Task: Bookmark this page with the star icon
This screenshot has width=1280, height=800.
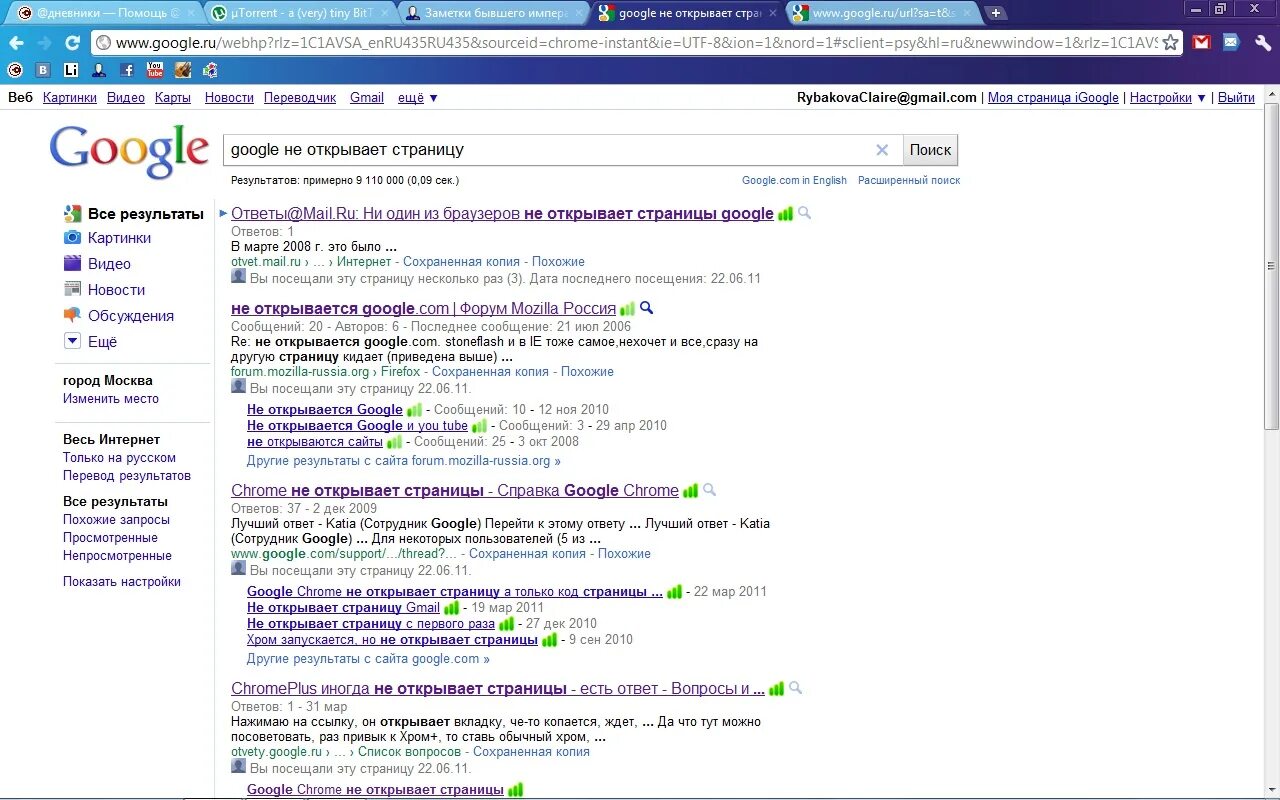Action: (x=1170, y=43)
